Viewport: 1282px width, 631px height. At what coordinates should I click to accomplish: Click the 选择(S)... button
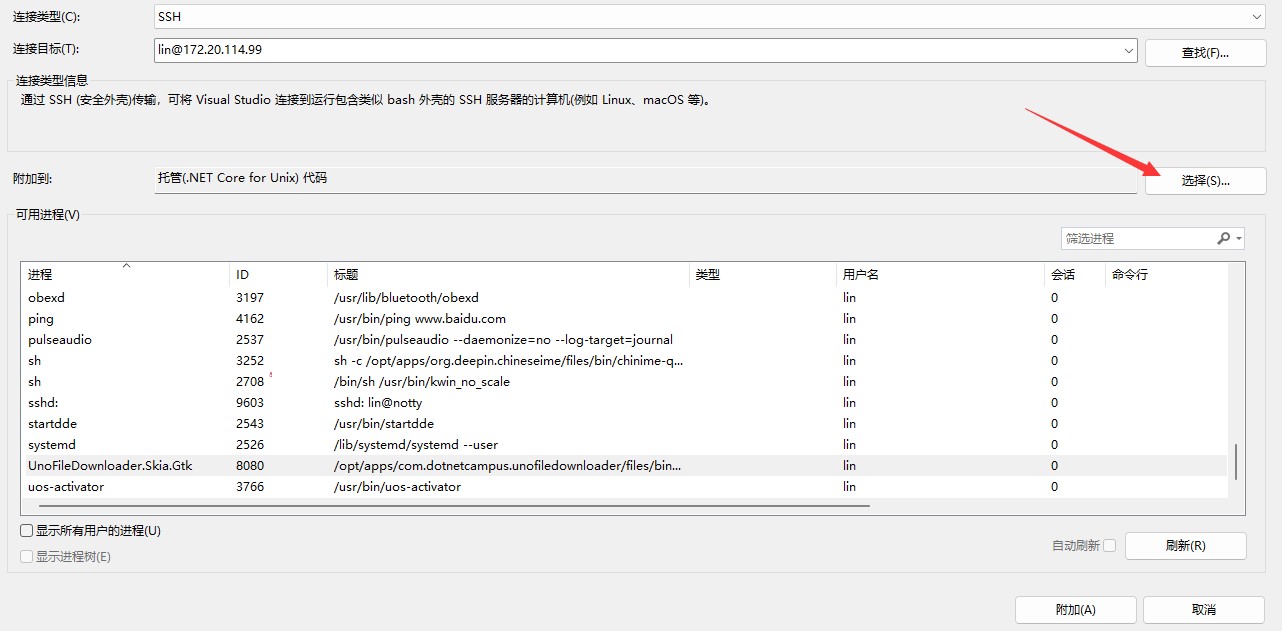(1205, 180)
